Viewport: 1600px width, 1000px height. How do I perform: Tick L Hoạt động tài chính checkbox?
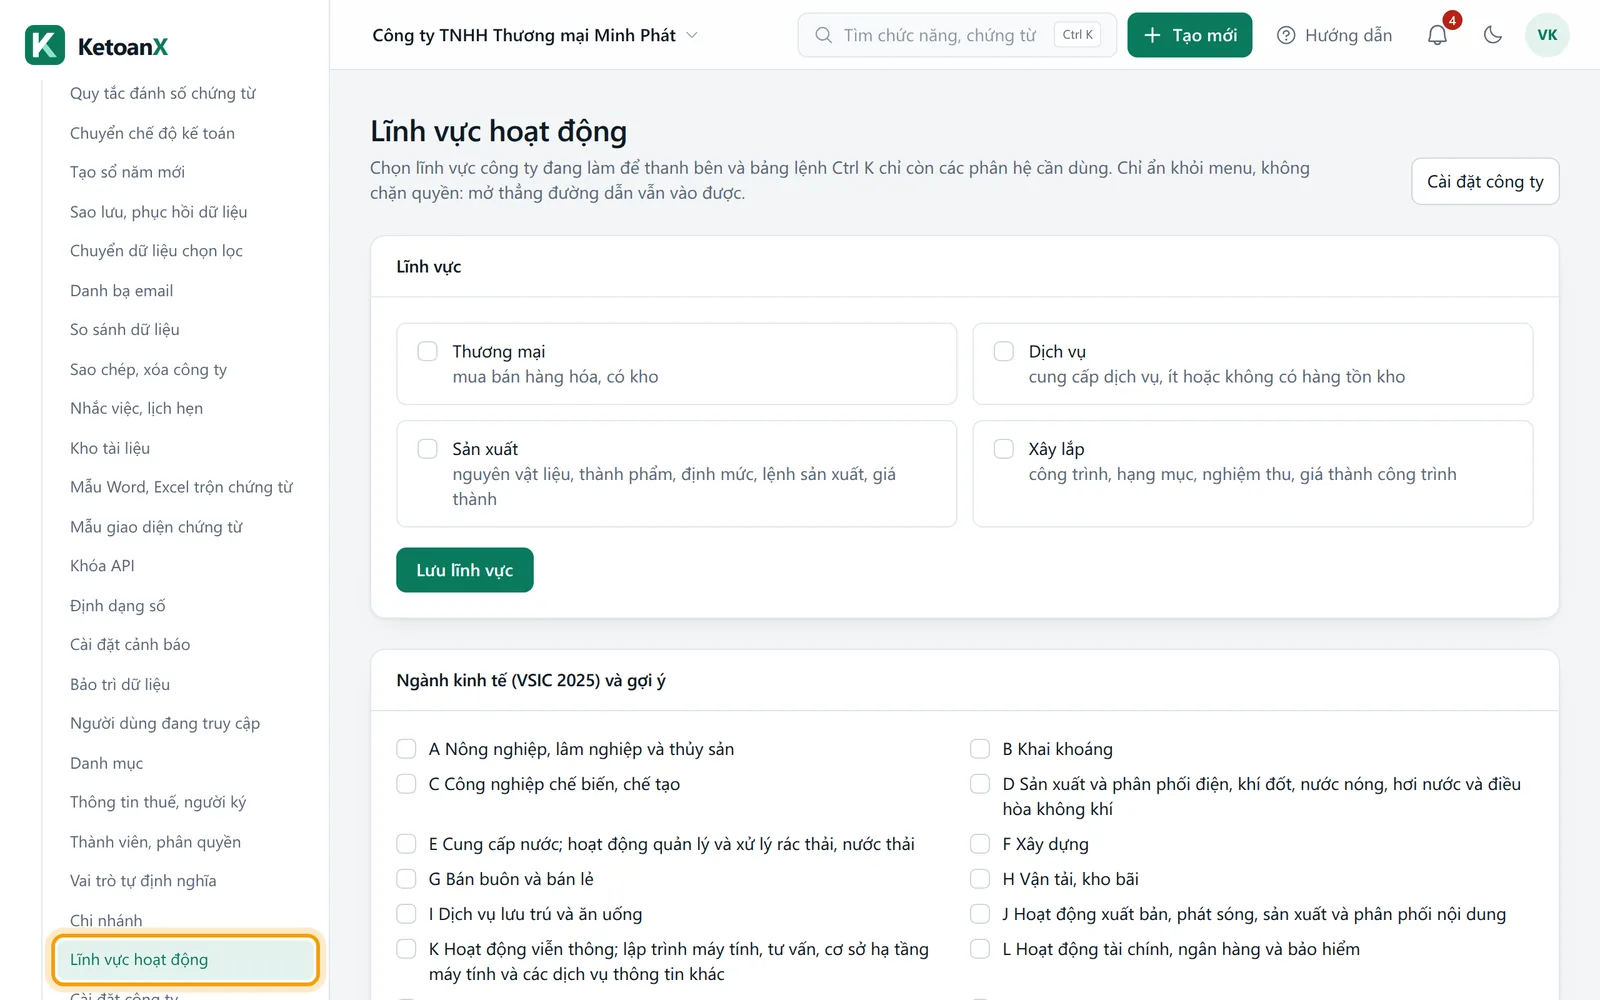(x=980, y=949)
